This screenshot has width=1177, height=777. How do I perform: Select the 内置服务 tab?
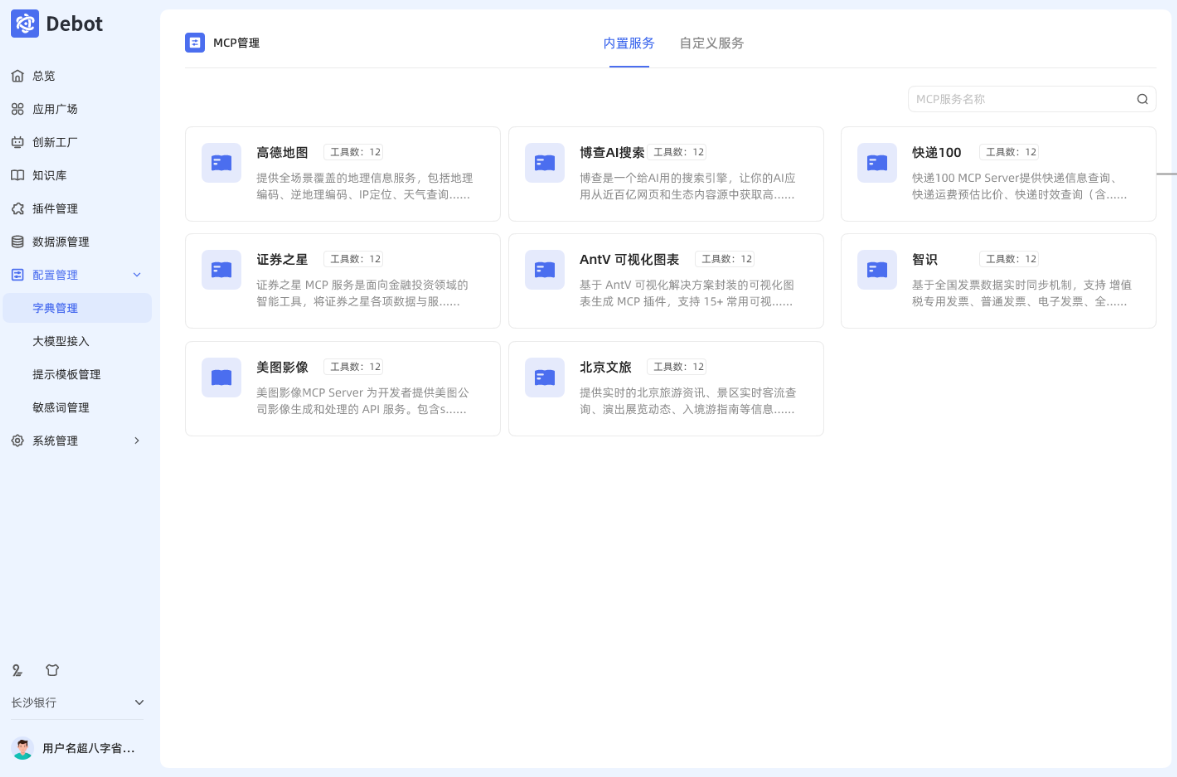click(629, 43)
